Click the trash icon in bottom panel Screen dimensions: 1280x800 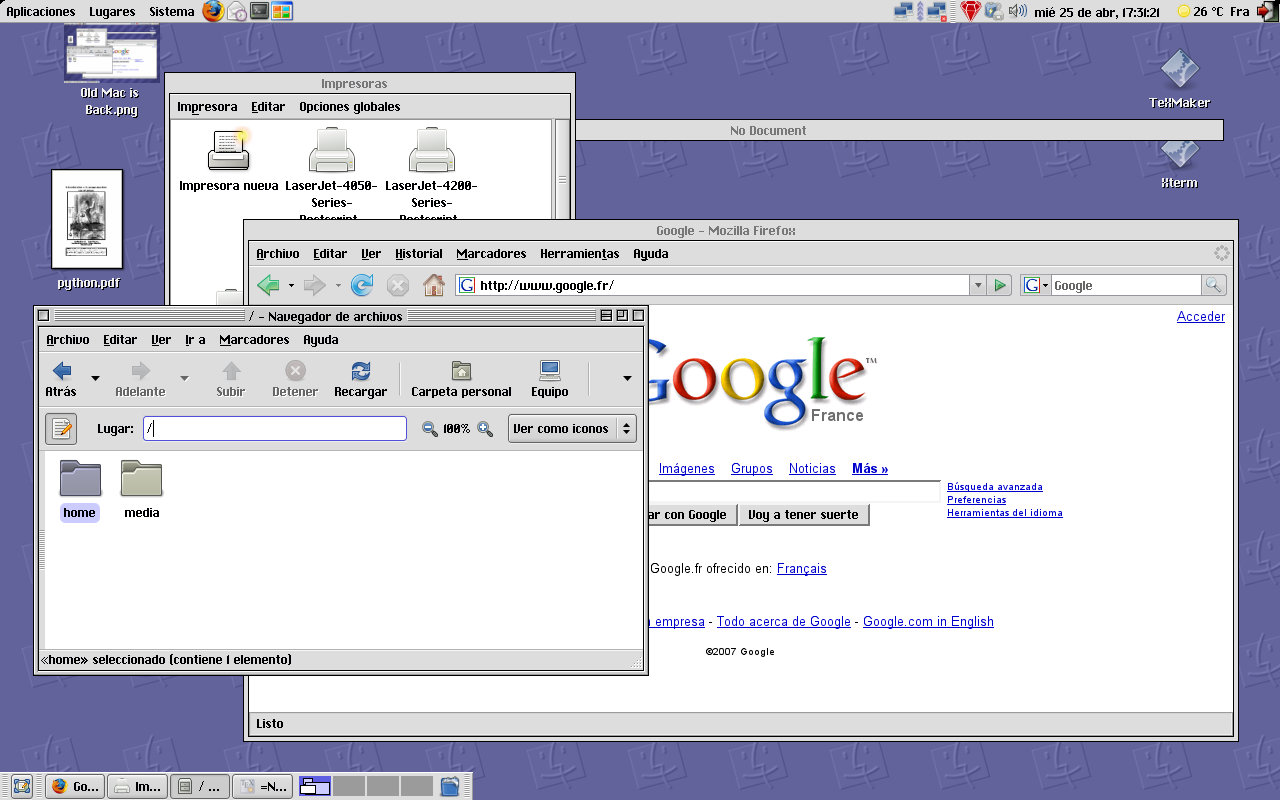449,786
